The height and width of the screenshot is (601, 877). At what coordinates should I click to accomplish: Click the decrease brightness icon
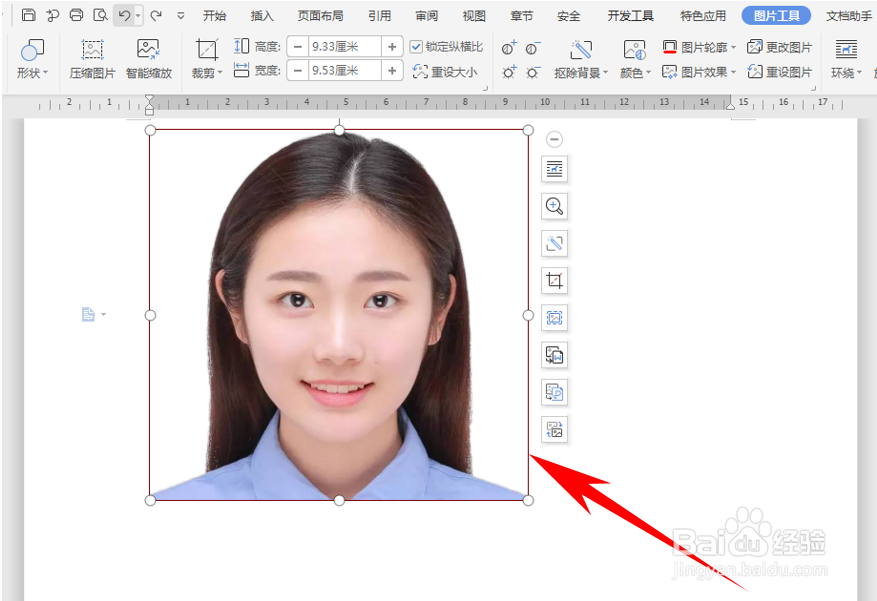click(x=533, y=72)
